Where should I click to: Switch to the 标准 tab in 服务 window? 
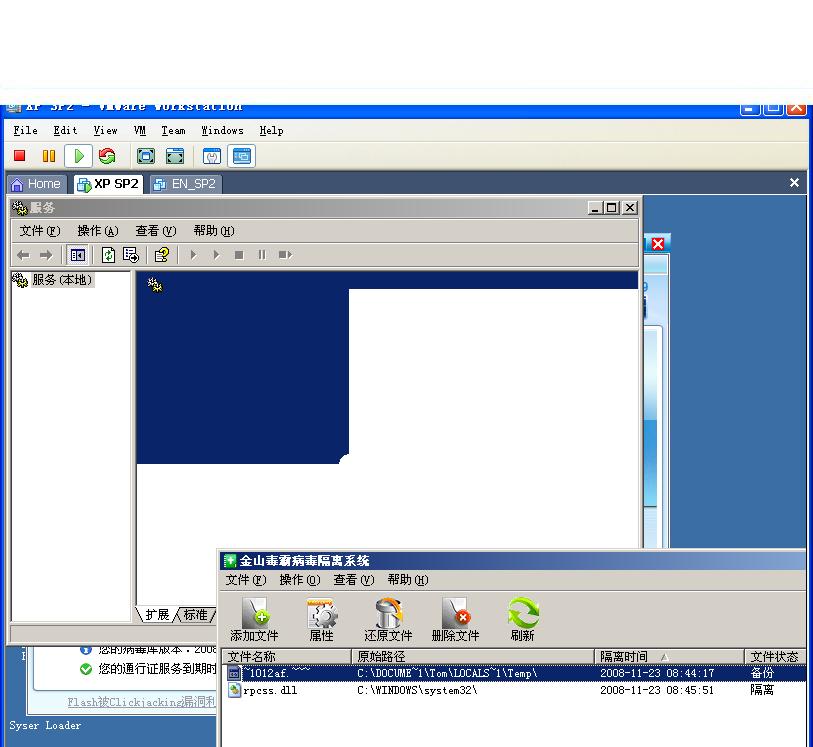click(x=195, y=615)
